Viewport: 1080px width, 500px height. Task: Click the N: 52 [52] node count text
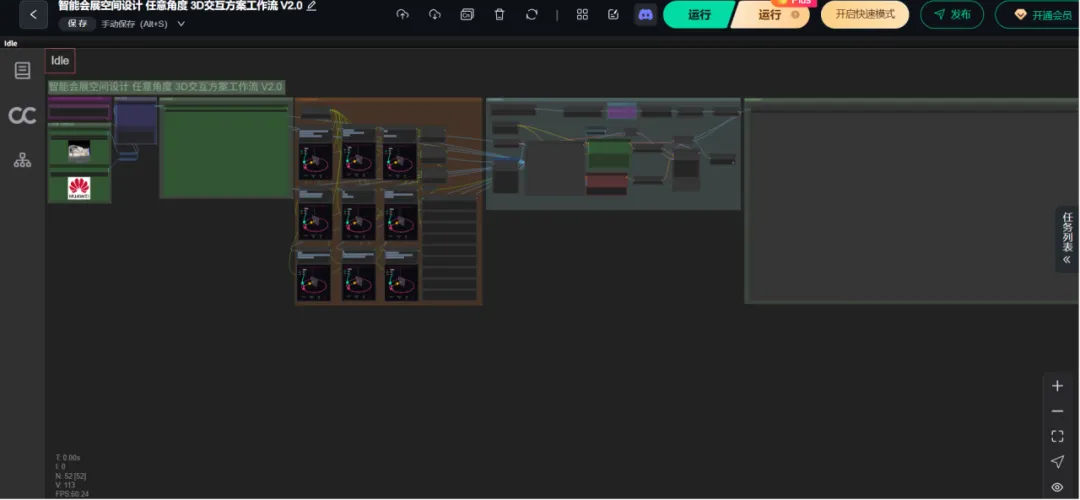(71, 476)
